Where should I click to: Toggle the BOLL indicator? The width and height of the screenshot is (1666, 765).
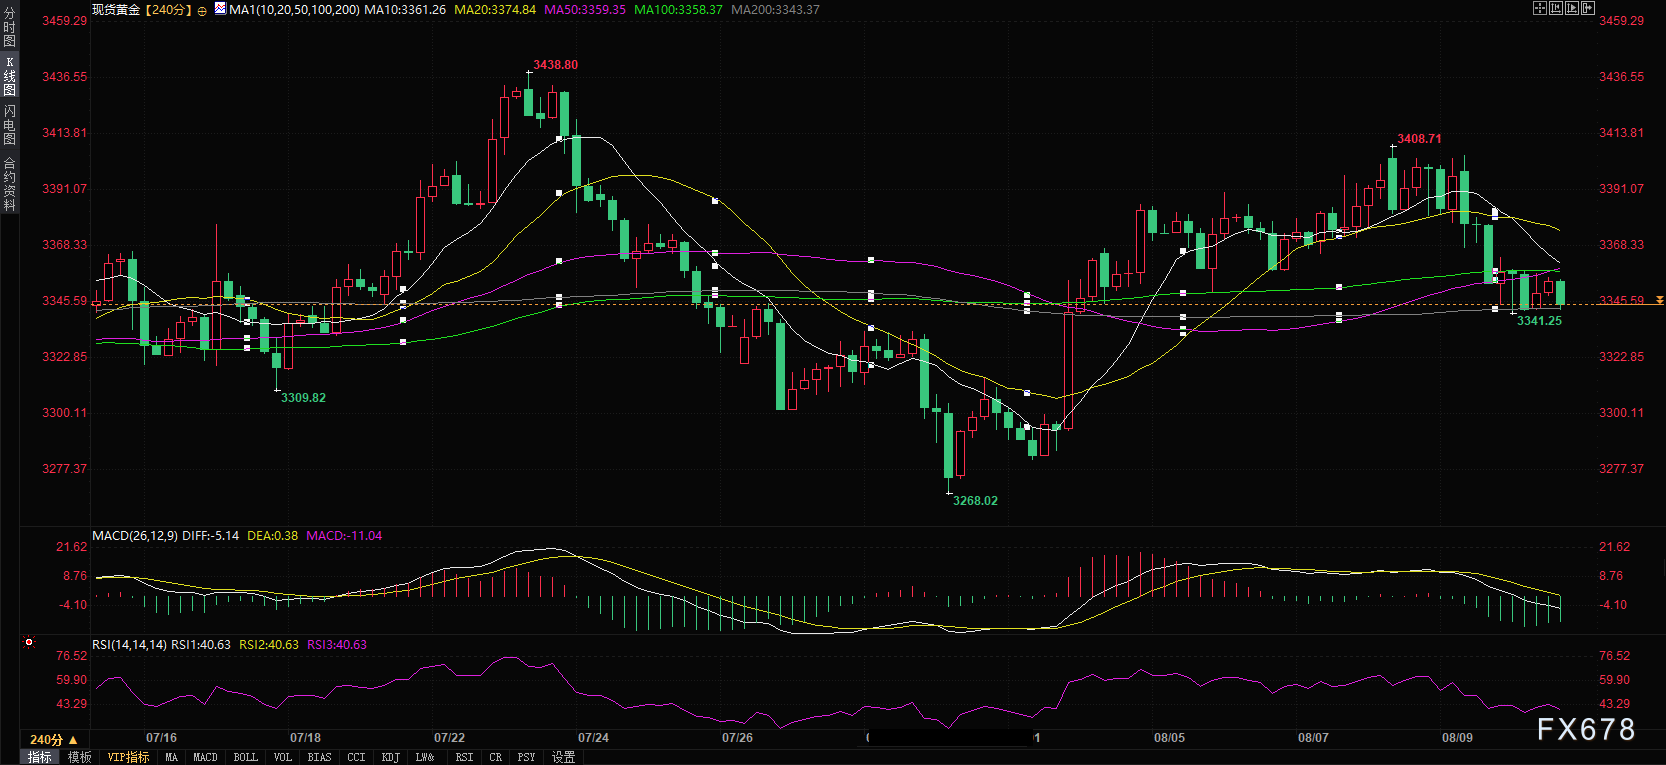[245, 757]
